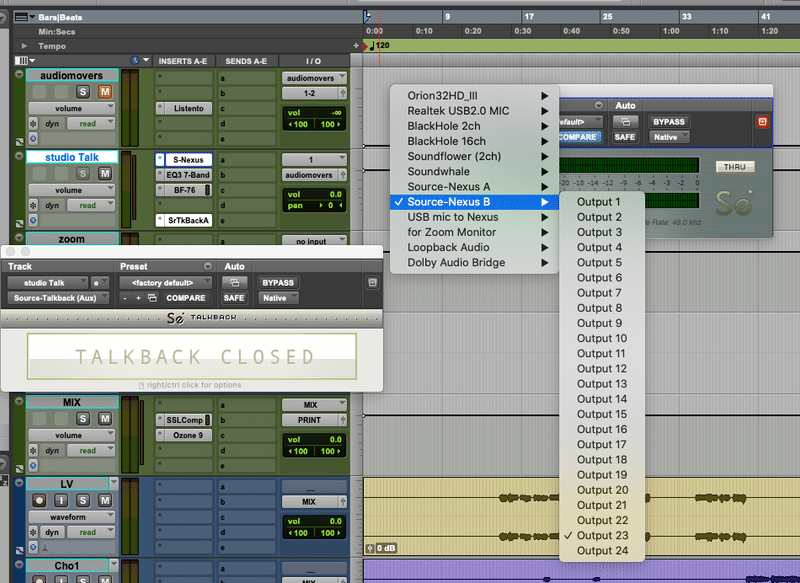Select Dolby Audio Bridge device
This screenshot has height=583, width=800.
tap(474, 263)
